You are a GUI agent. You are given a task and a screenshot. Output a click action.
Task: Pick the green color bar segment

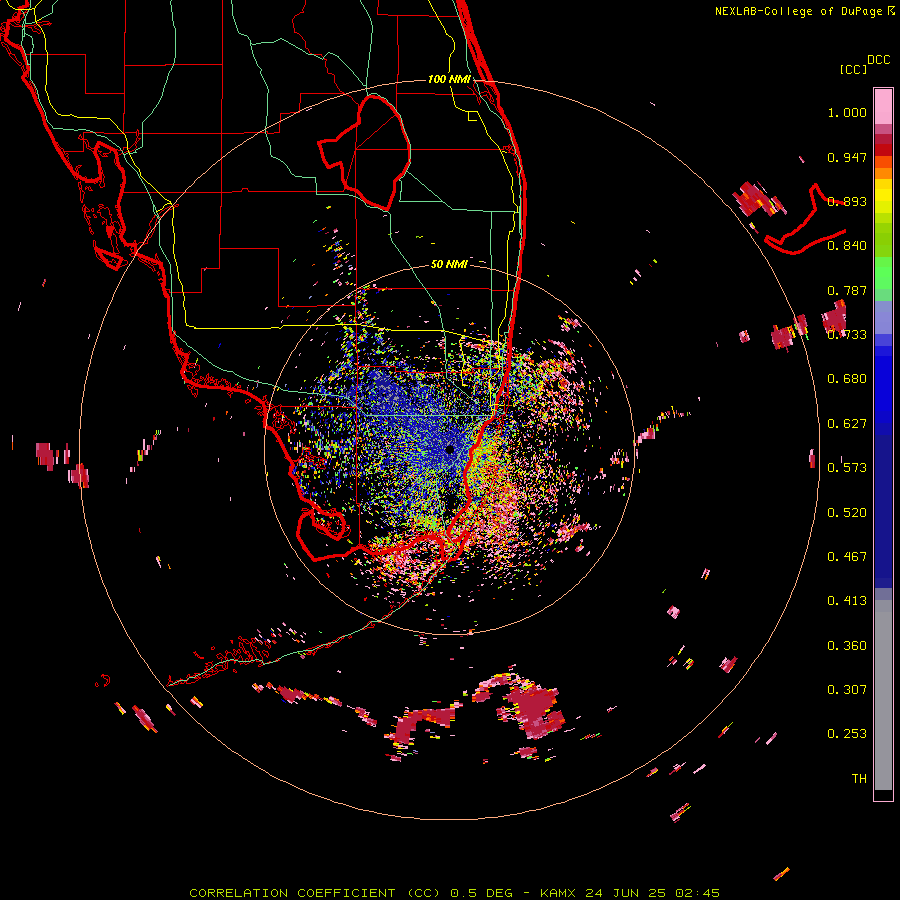pyautogui.click(x=883, y=273)
